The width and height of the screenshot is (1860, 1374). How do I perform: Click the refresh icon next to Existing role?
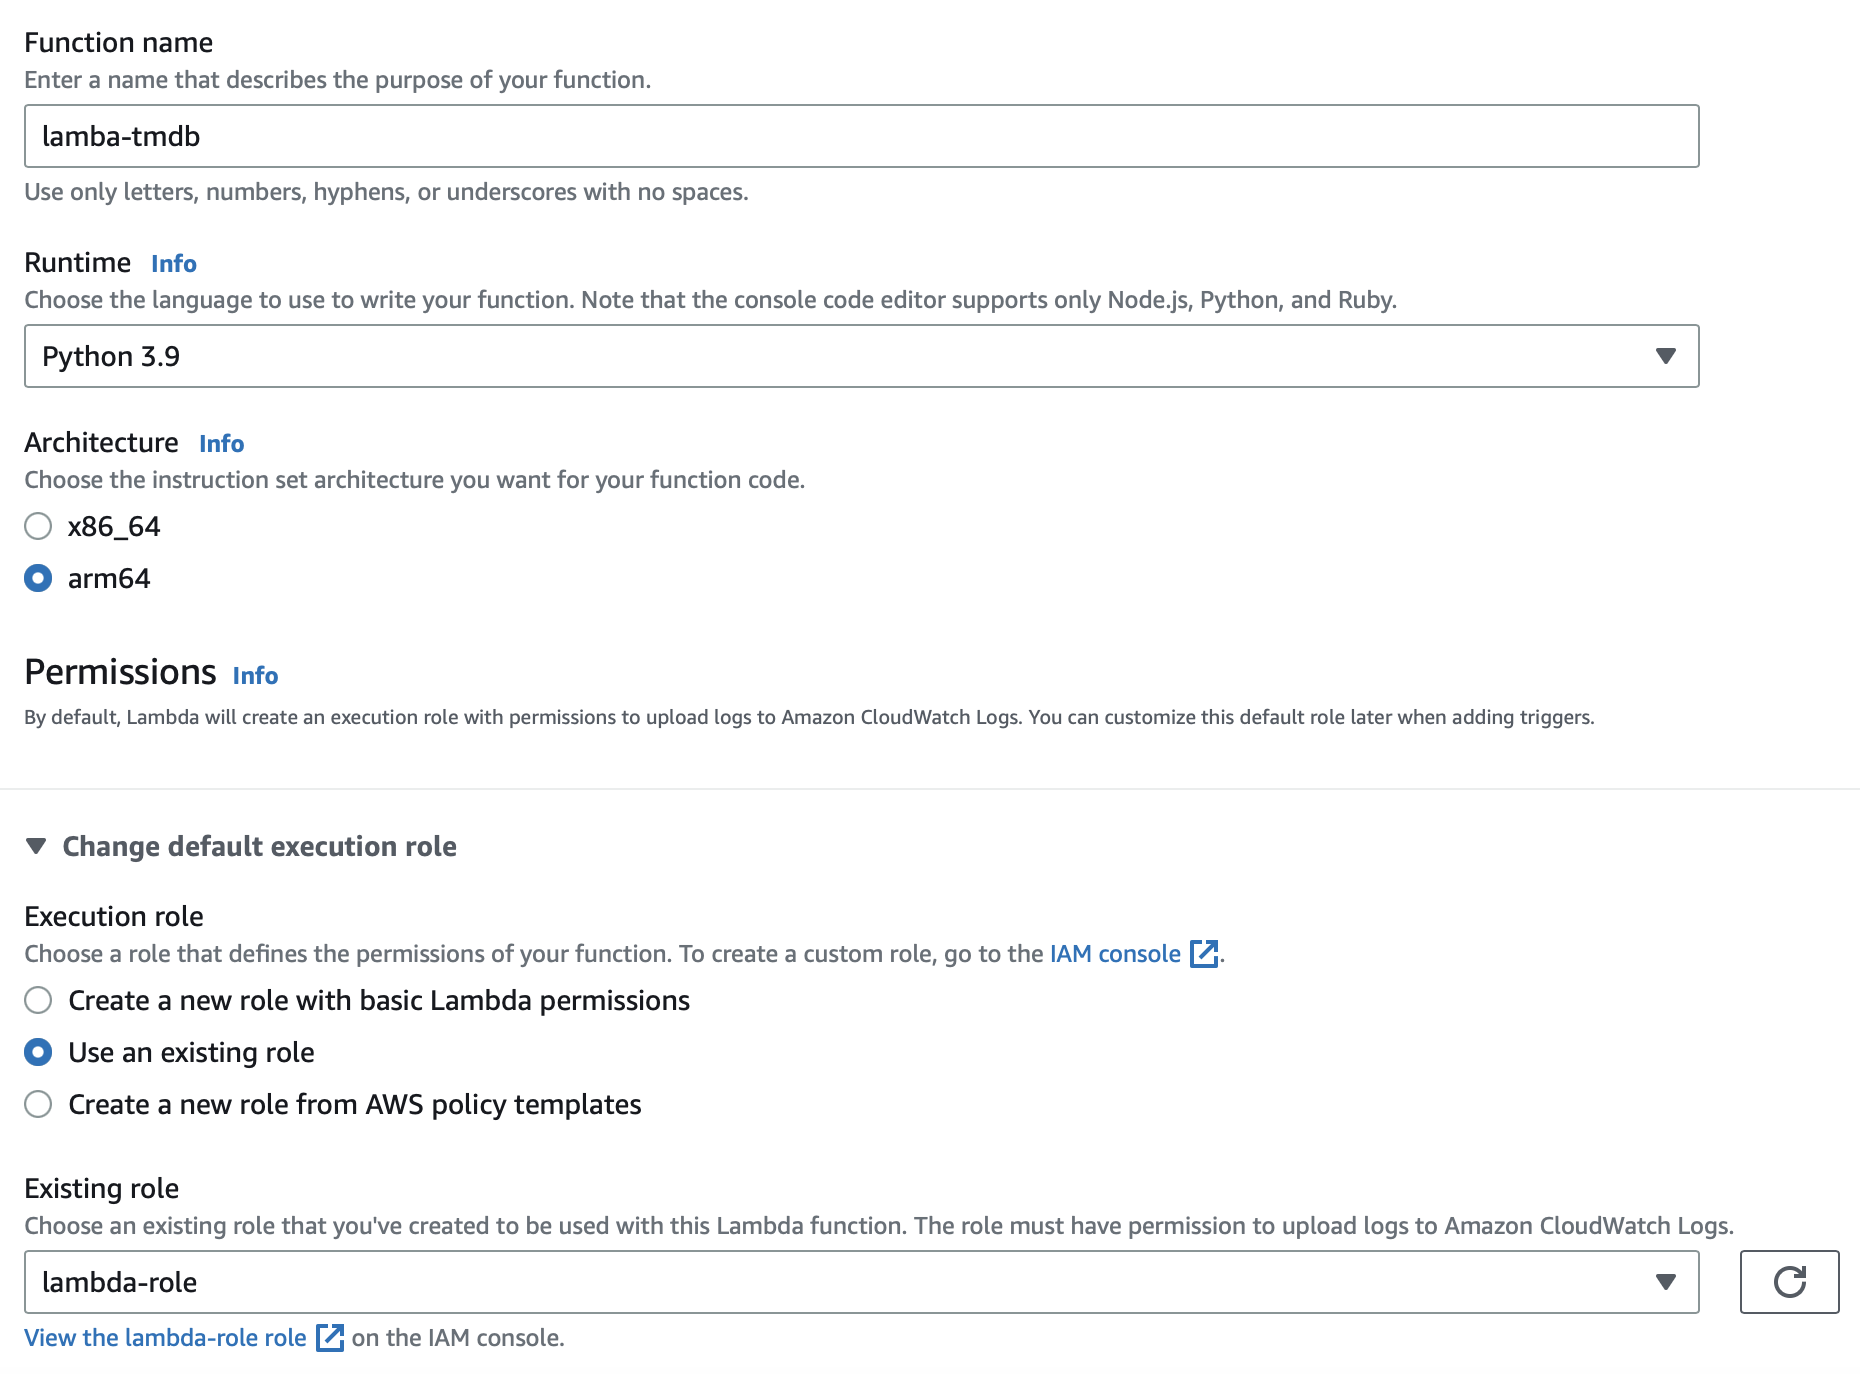coord(1792,1282)
